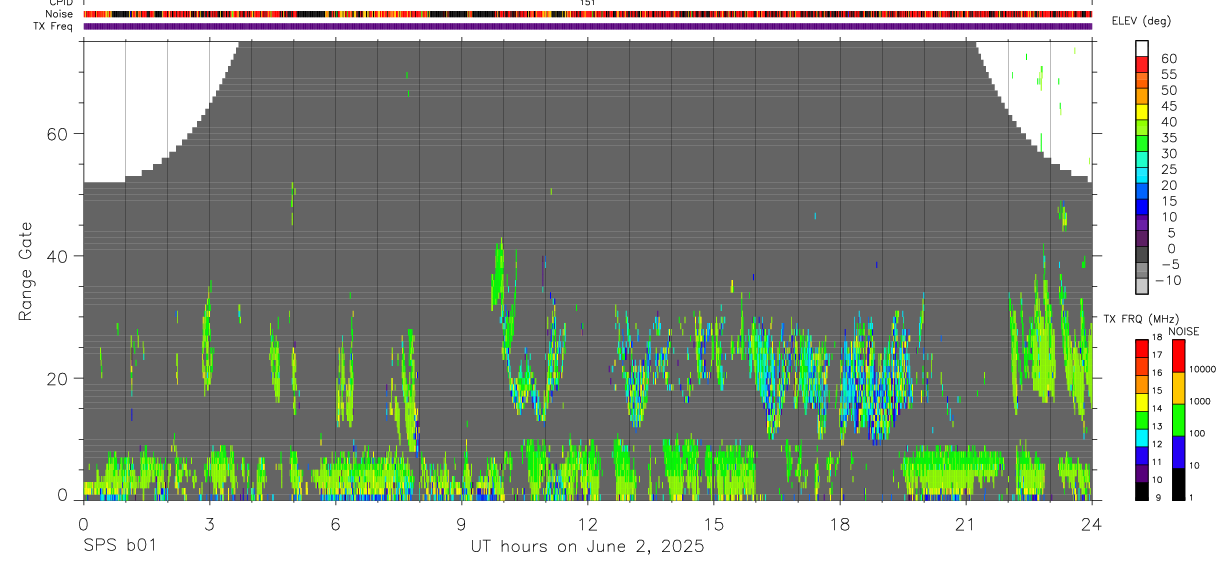Pick NOISE blue band between 10 and 100
This screenshot has height=567, width=1228.
pos(1177,451)
